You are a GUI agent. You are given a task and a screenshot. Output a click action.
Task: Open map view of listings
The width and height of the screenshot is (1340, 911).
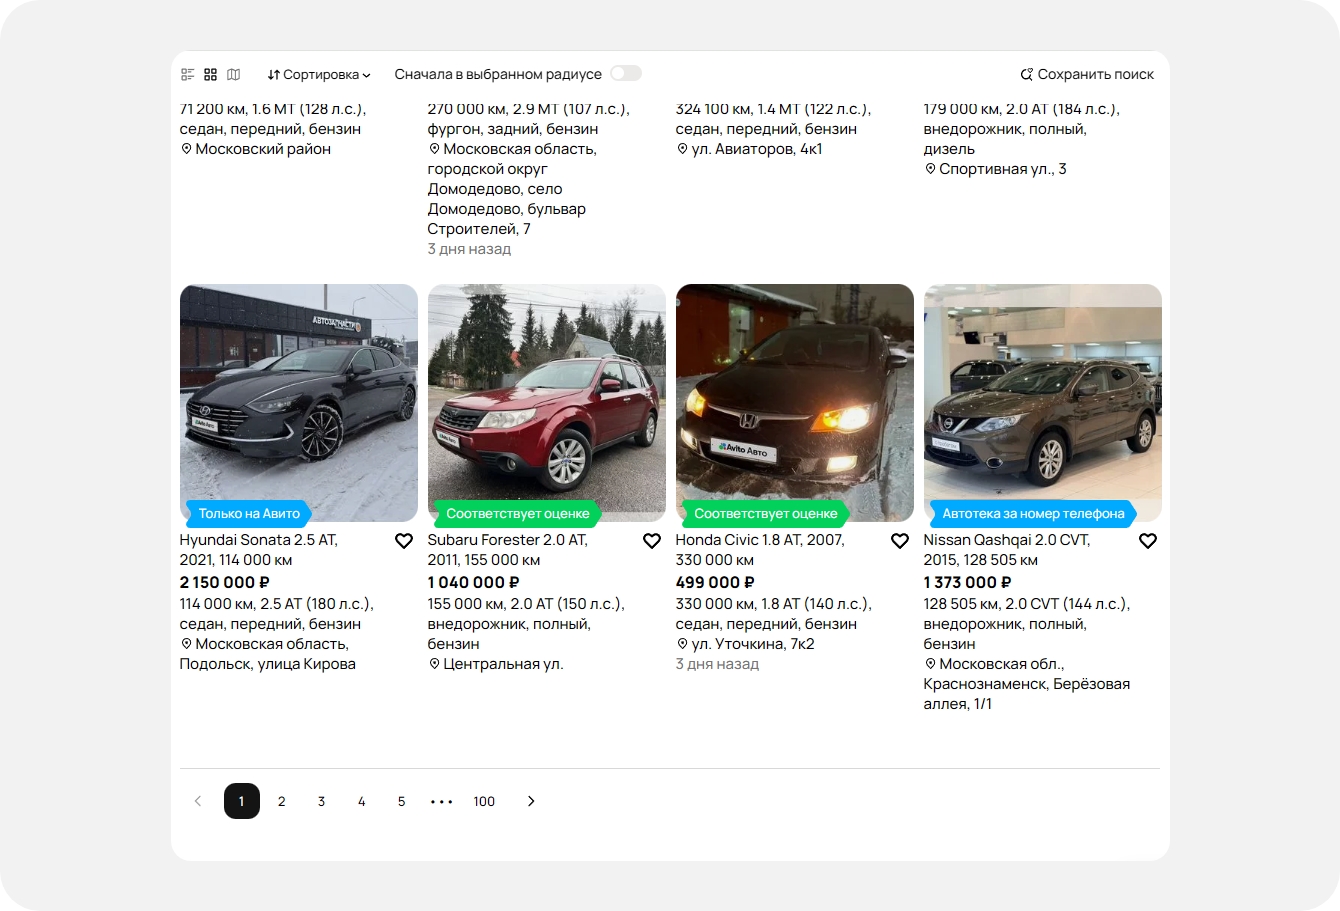[x=234, y=75]
